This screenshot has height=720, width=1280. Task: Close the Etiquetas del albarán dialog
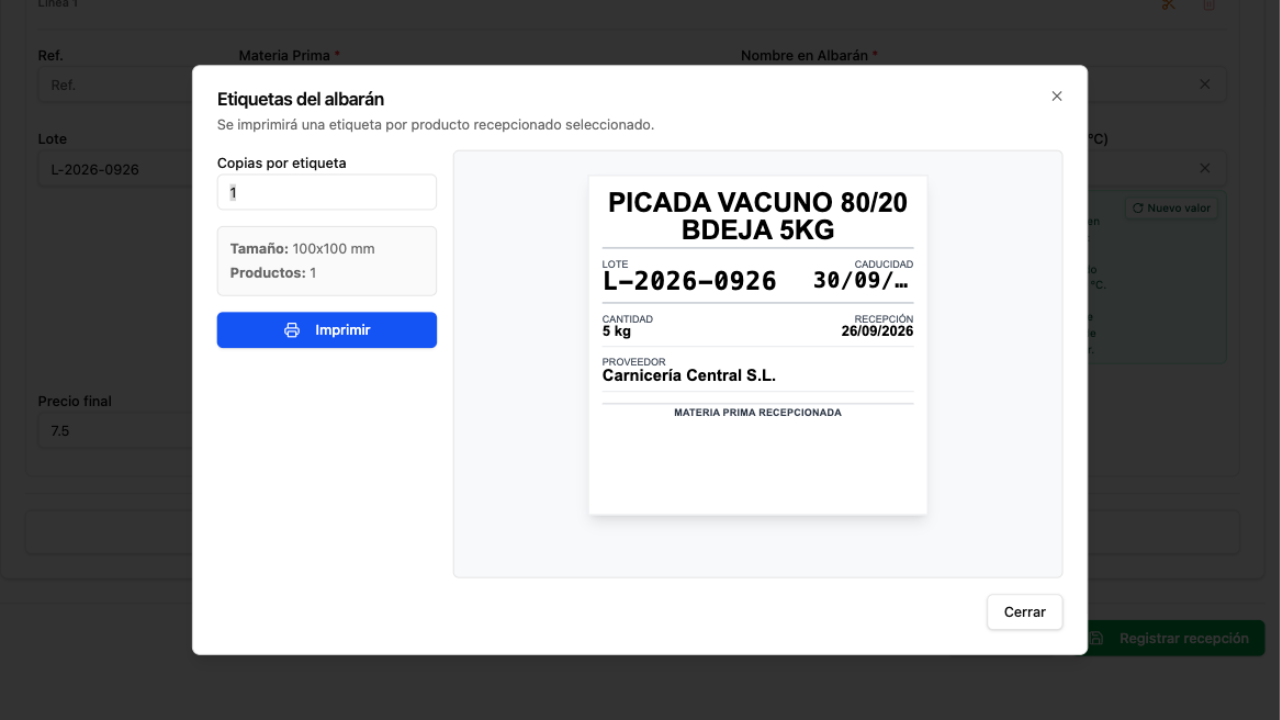(1057, 96)
